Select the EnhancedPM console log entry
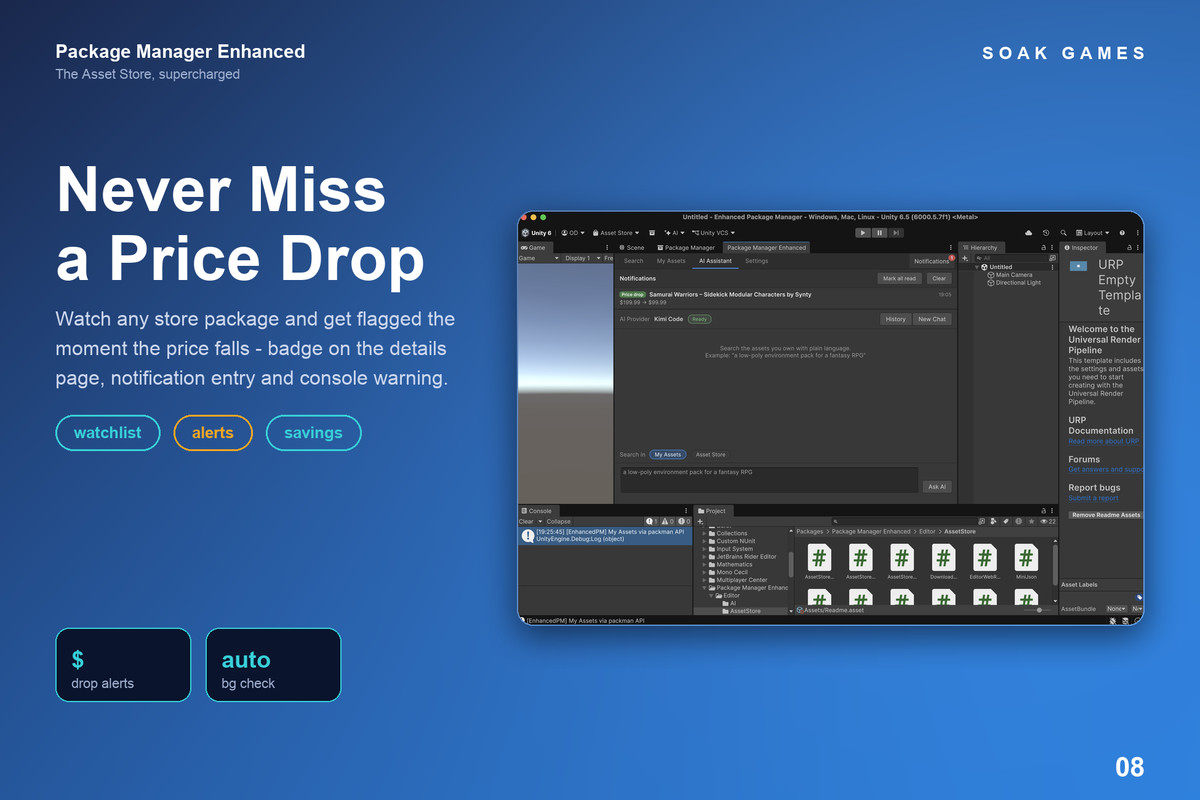Viewport: 1200px width, 800px height. [x=605, y=536]
